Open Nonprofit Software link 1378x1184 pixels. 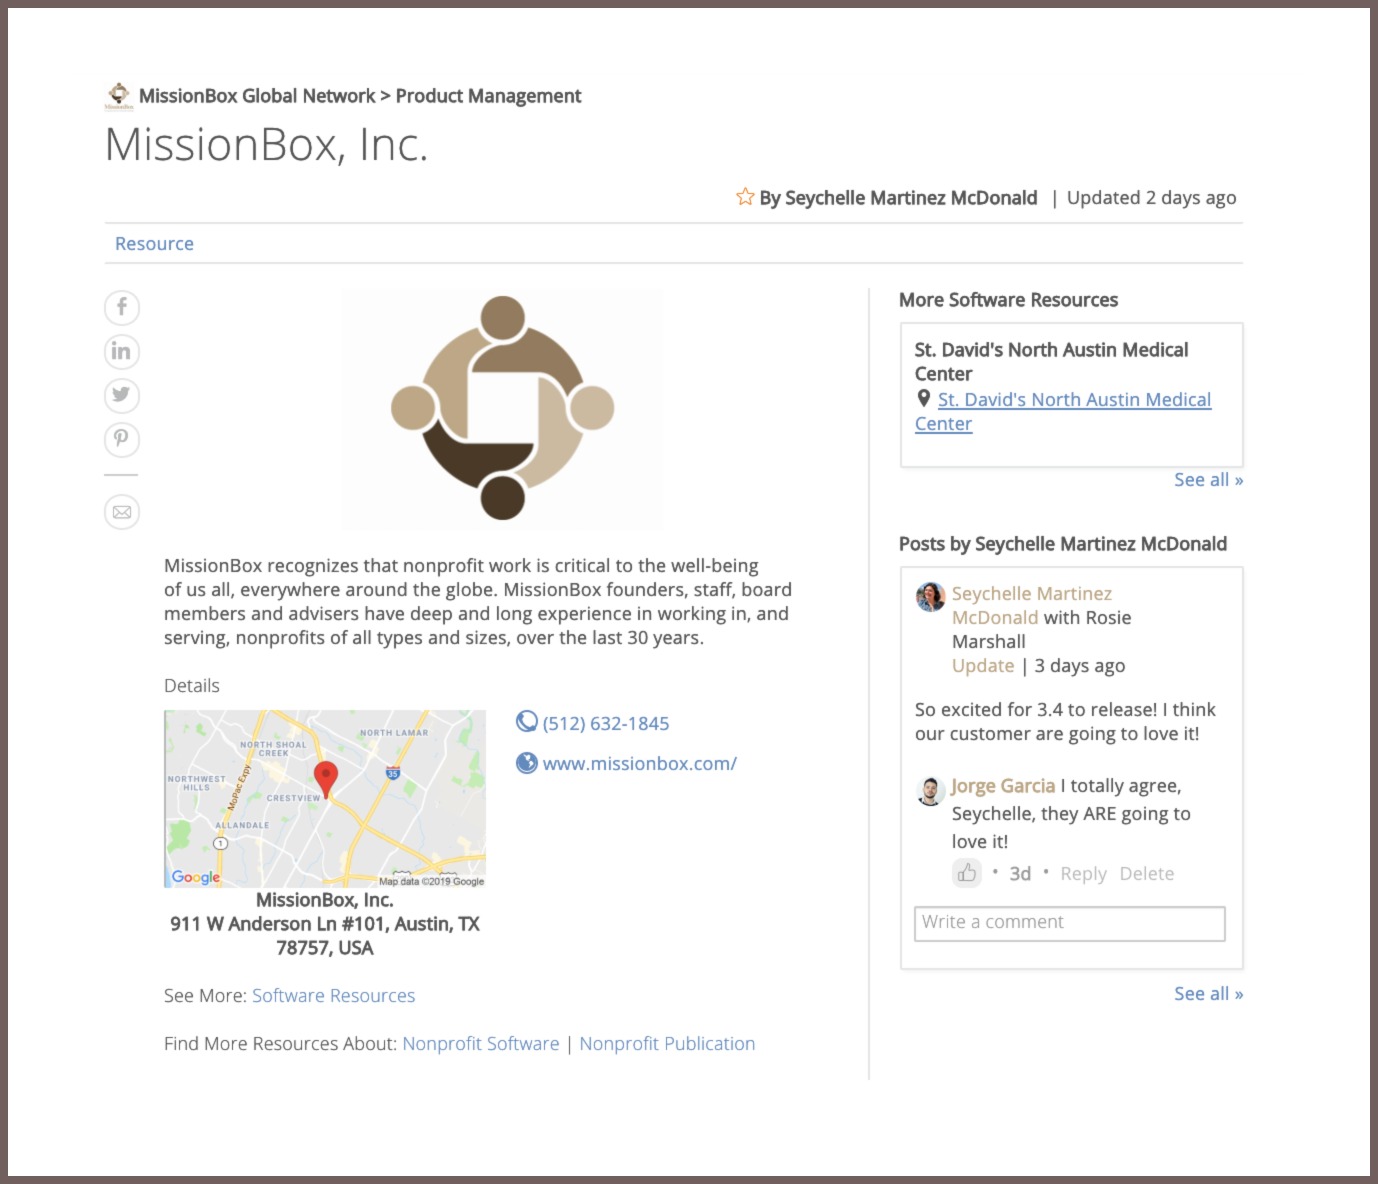[x=481, y=1044]
